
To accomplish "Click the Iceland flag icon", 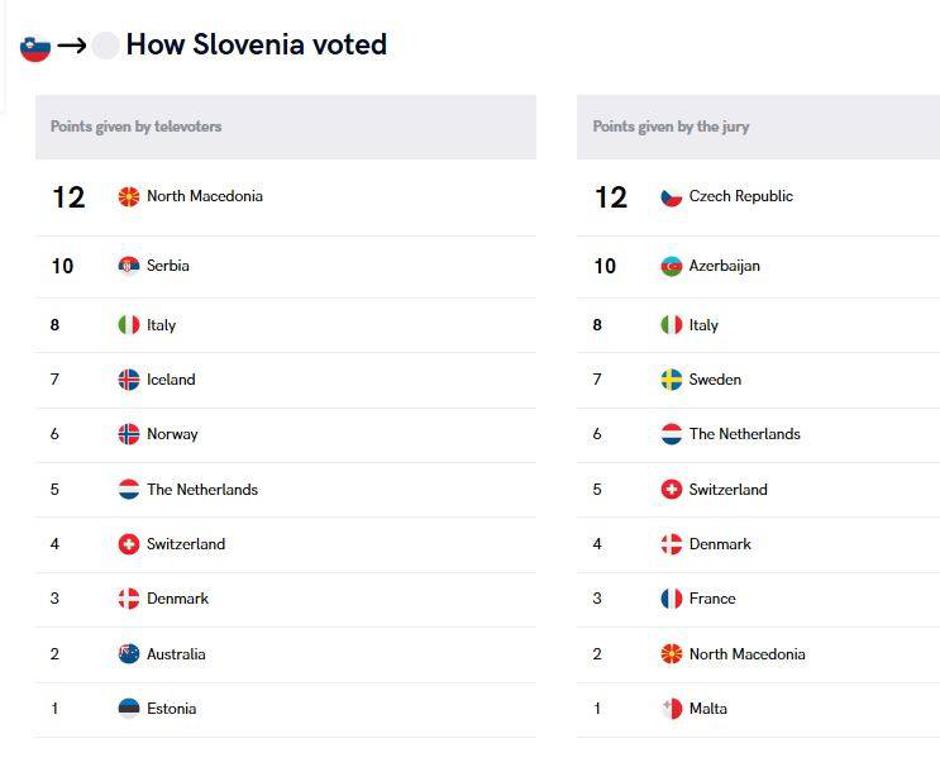I will [x=129, y=380].
